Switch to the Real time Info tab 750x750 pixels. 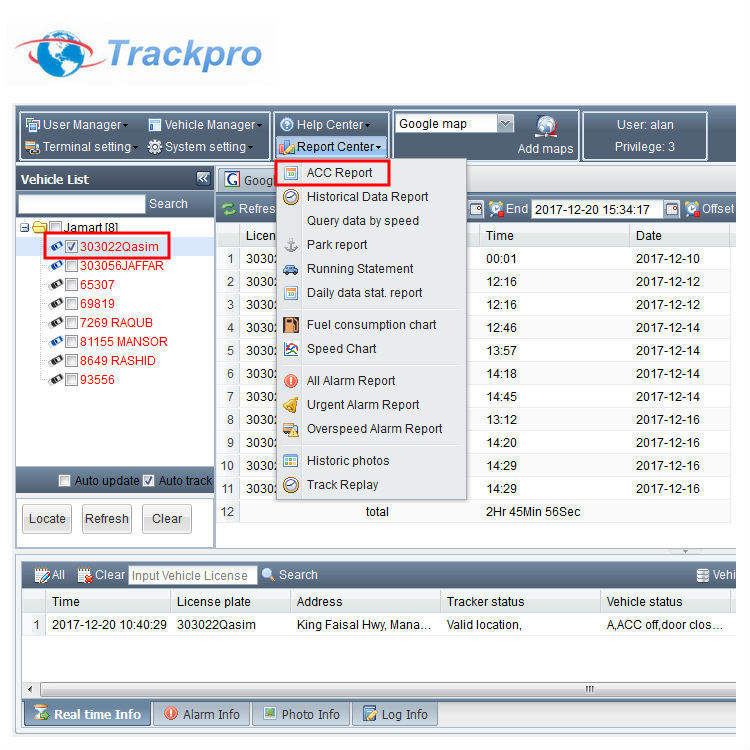(x=88, y=714)
